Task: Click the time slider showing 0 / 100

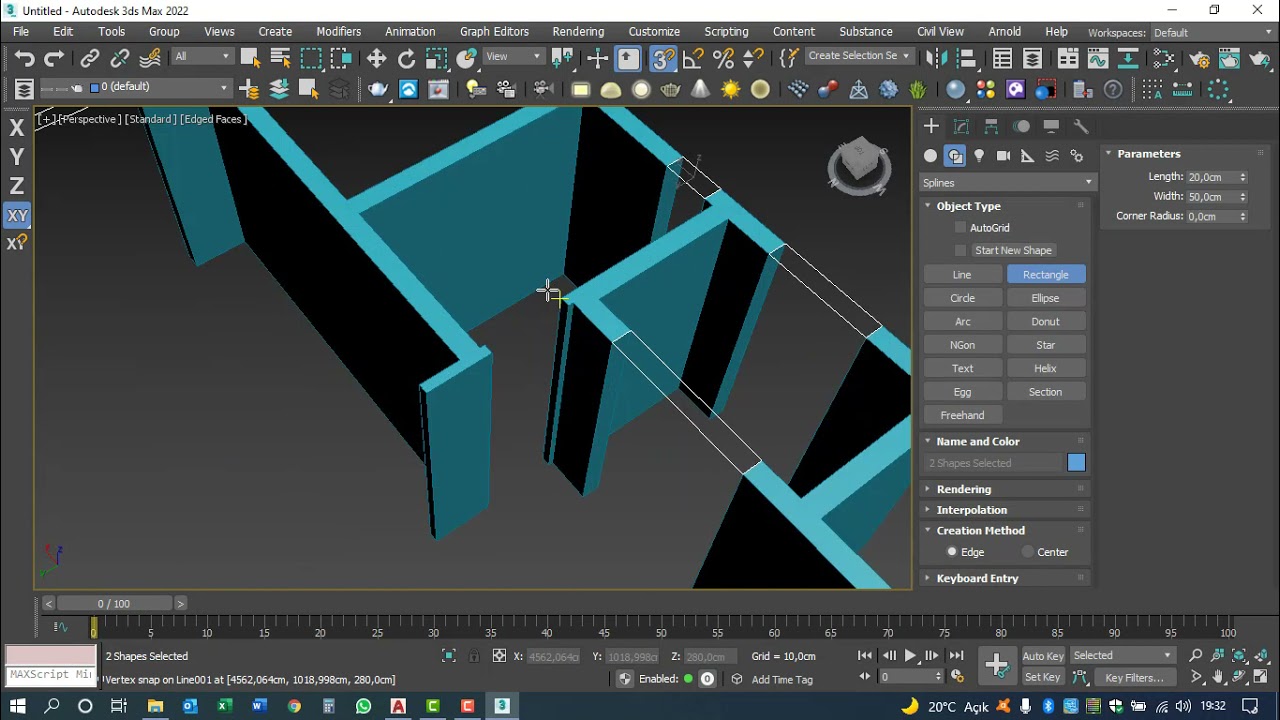Action: (x=114, y=604)
